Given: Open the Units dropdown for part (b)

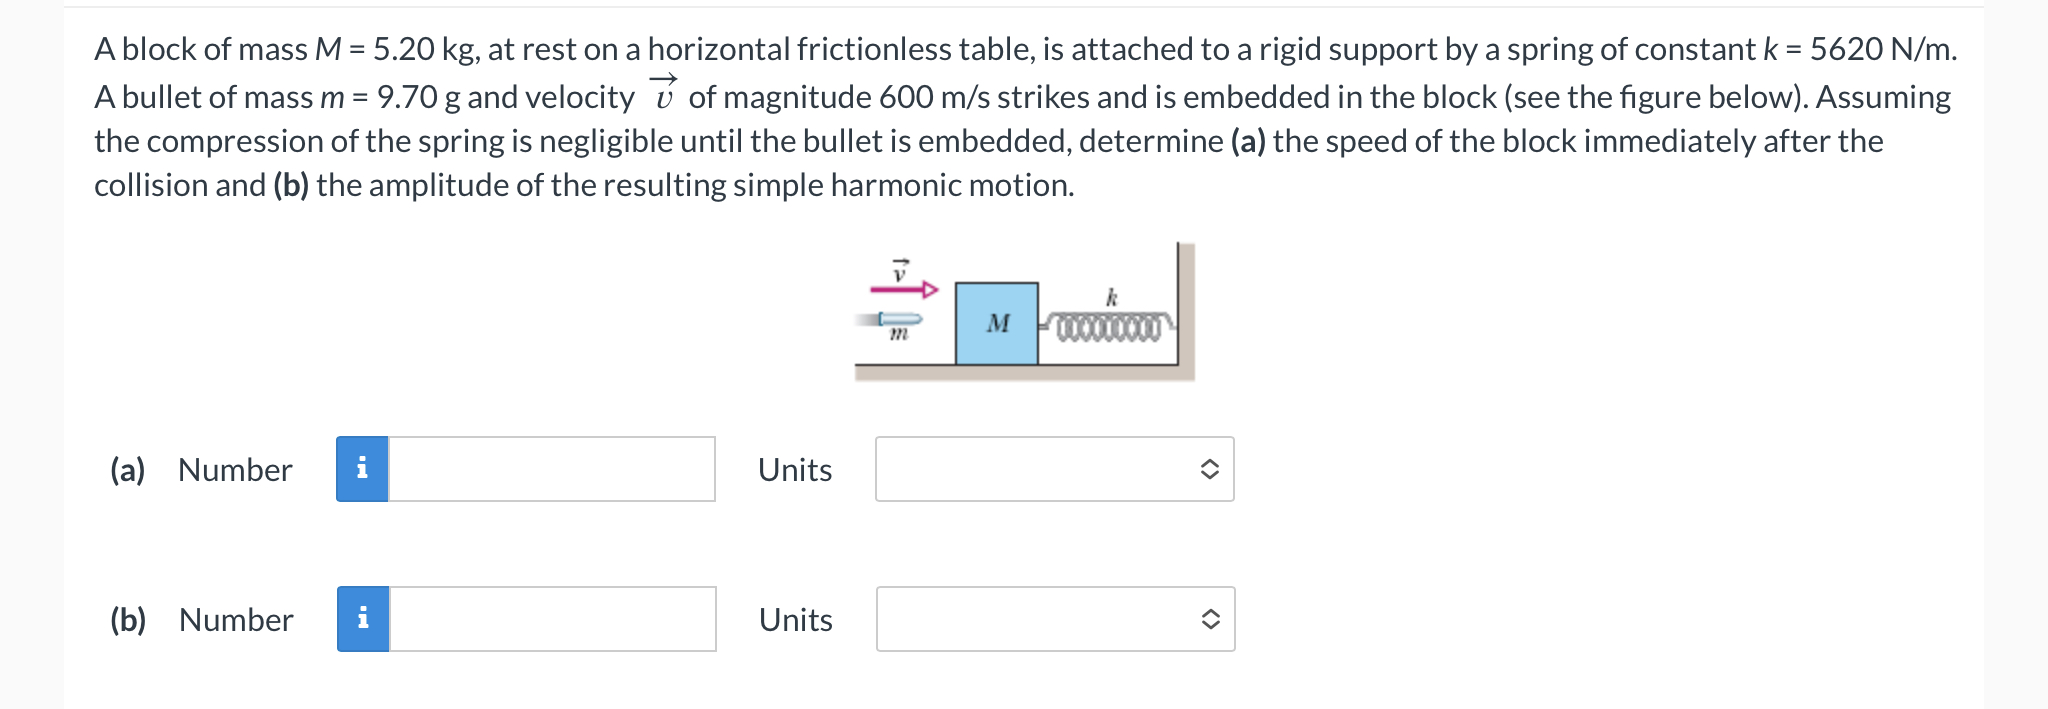Looking at the screenshot, I should click(x=1055, y=619).
